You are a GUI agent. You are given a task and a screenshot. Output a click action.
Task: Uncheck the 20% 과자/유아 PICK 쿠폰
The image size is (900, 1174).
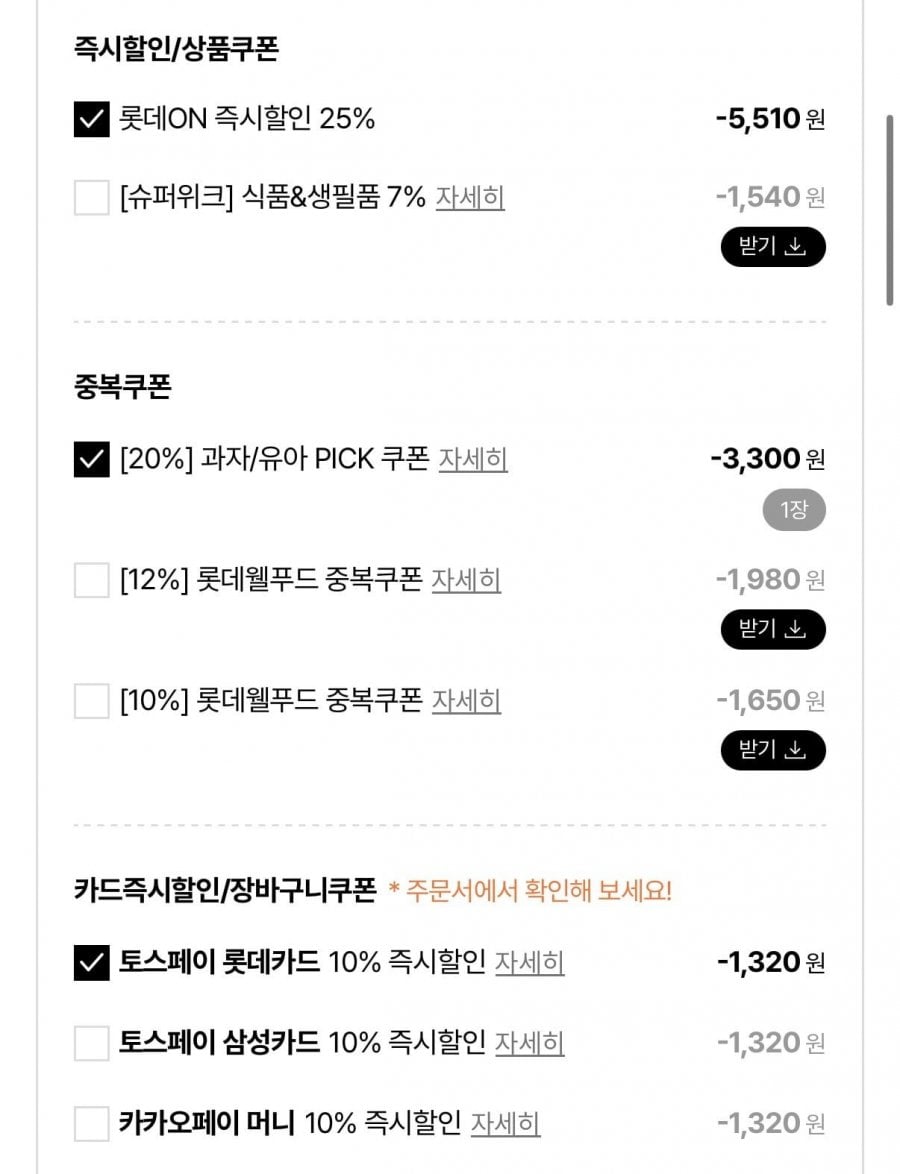point(92,460)
